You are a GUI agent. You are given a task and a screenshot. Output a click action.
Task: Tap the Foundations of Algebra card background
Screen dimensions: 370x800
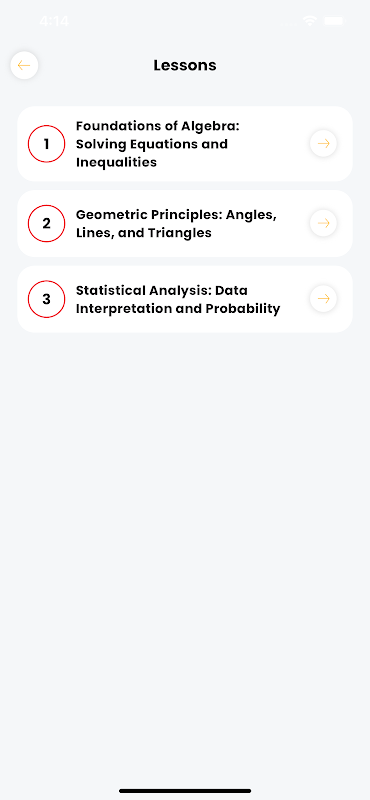click(185, 144)
